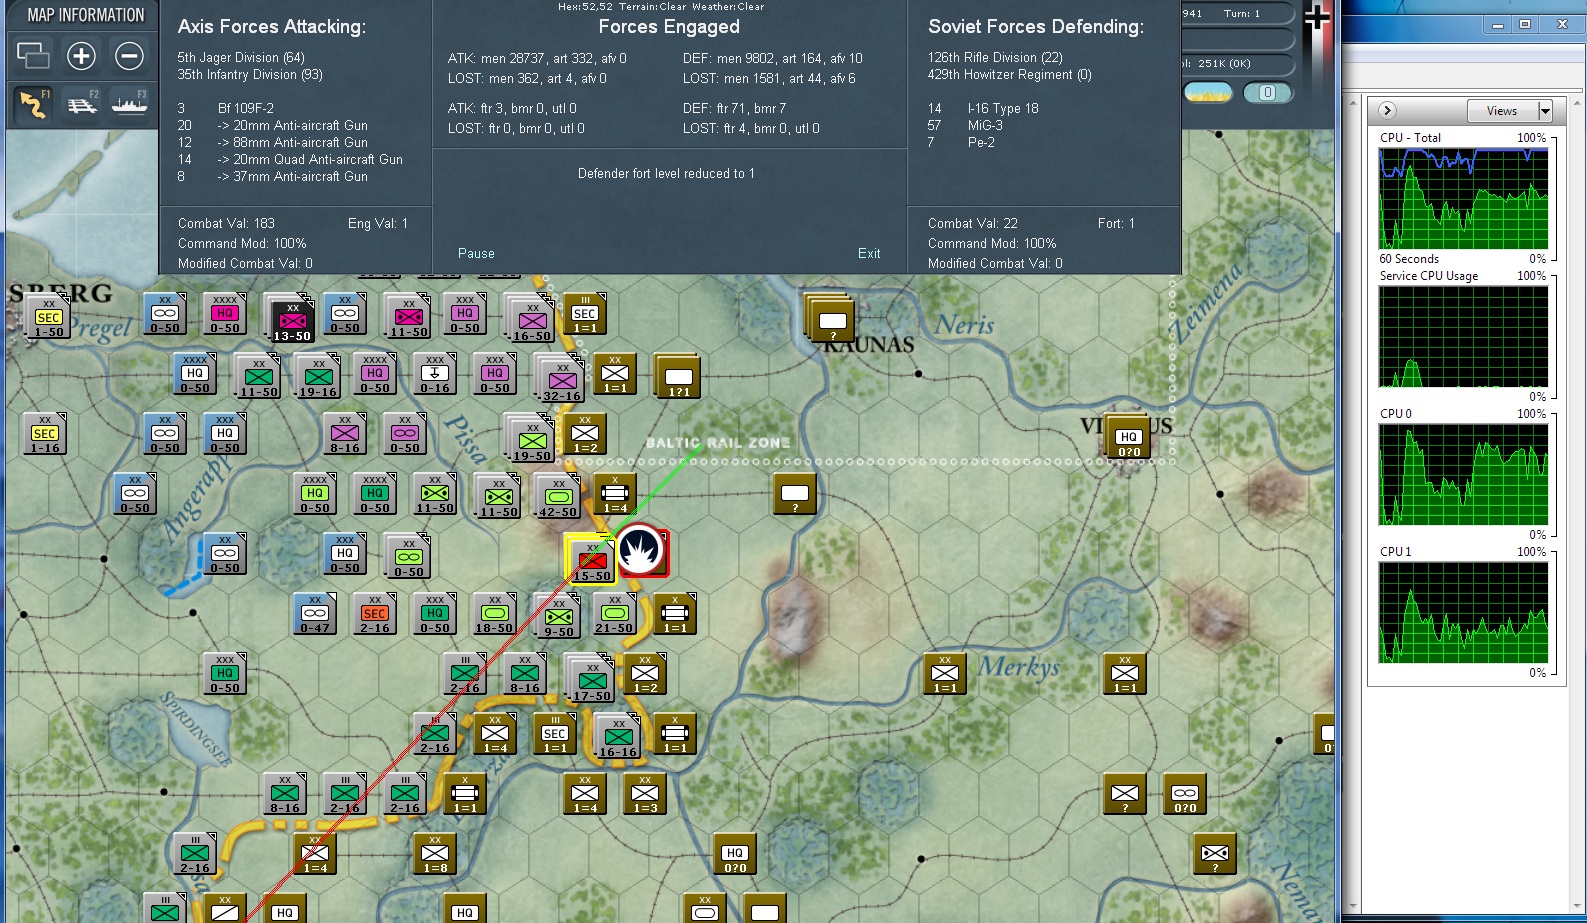
Task: Select the black 13-50 unit counter
Action: tap(292, 319)
